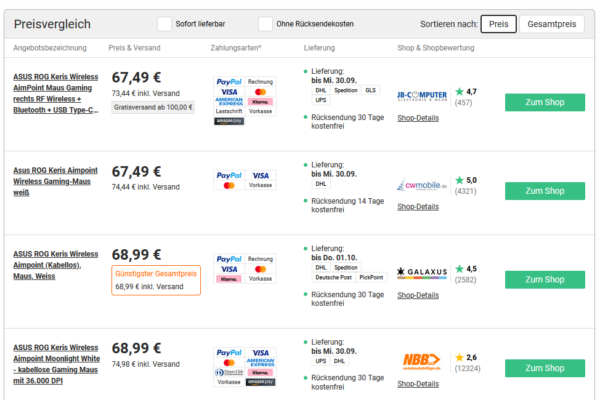
Task: Click GLS delivery tag in JB-Computer row
Action: [x=370, y=90]
